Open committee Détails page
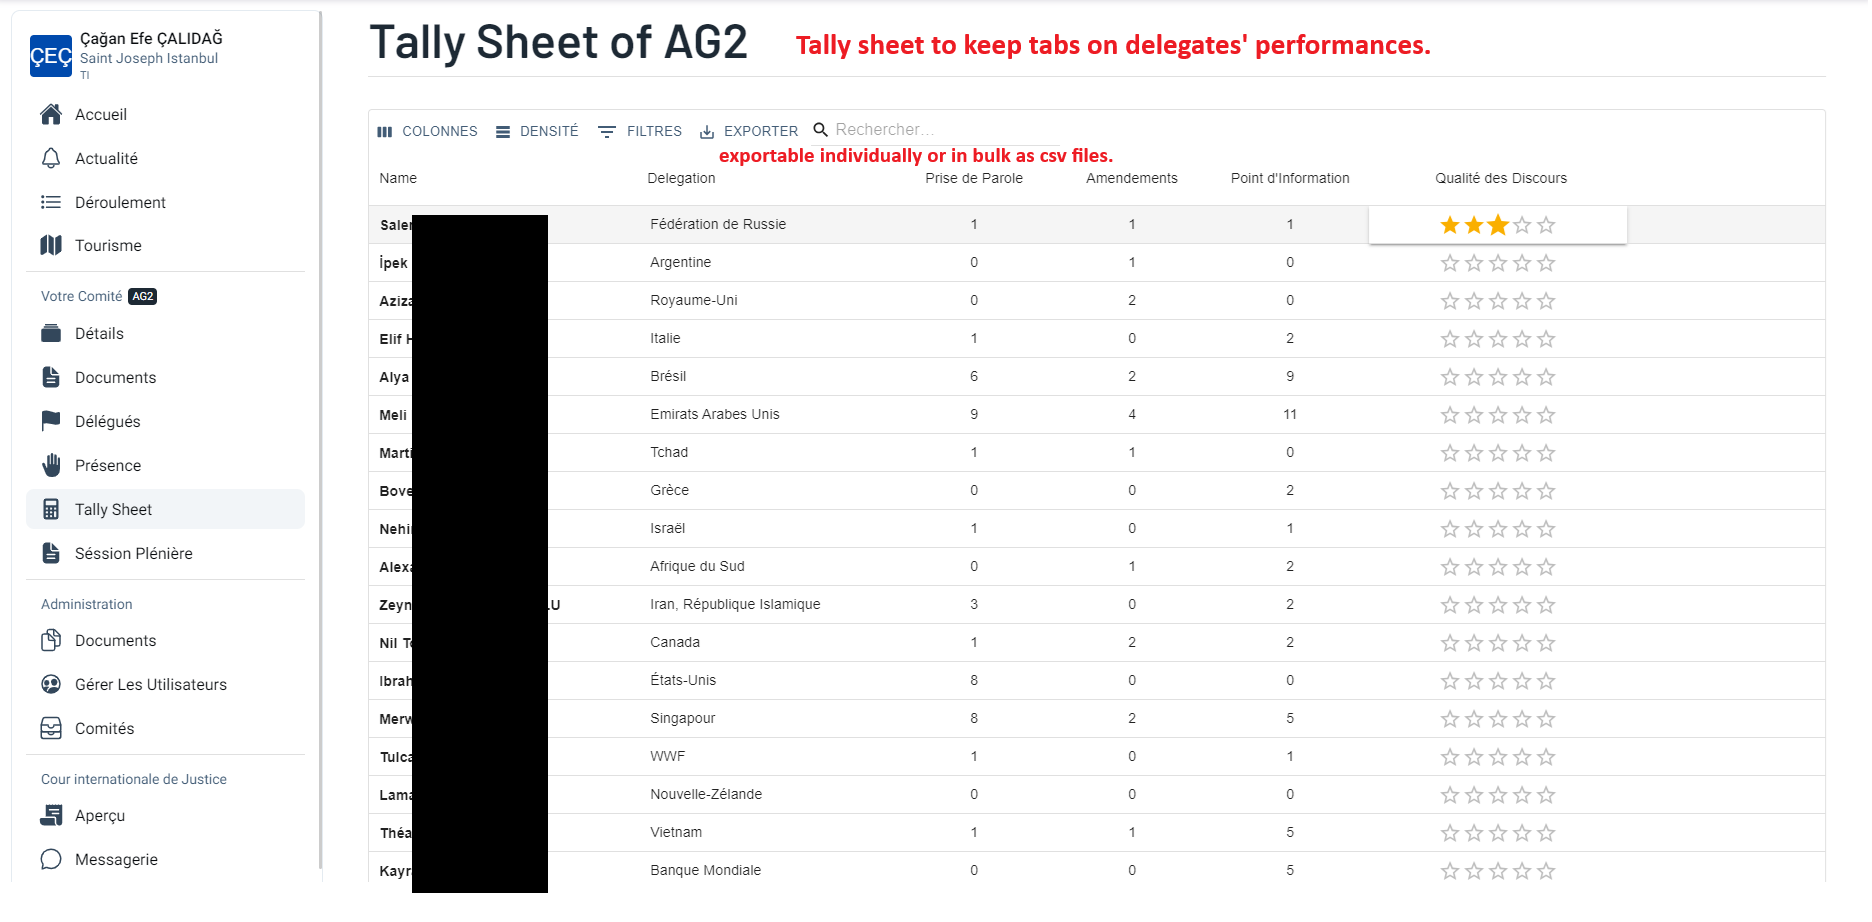This screenshot has width=1872, height=922. point(99,333)
